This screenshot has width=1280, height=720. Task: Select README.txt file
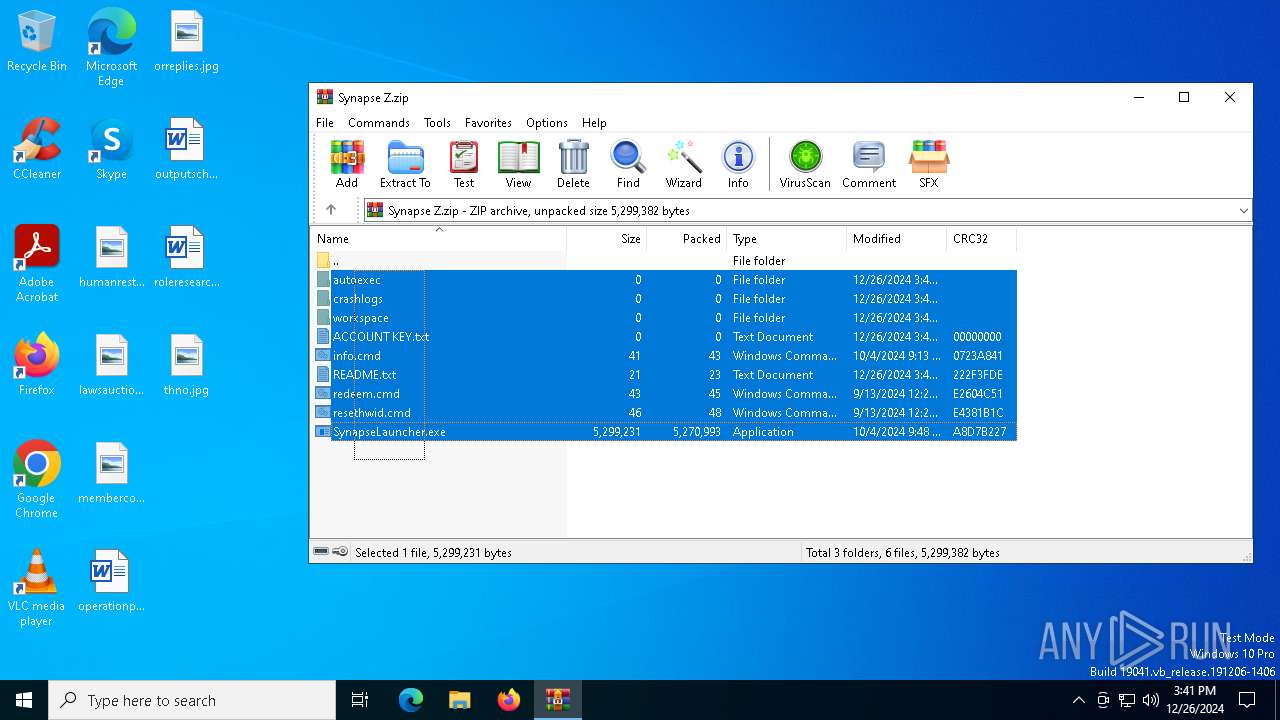pos(664,375)
